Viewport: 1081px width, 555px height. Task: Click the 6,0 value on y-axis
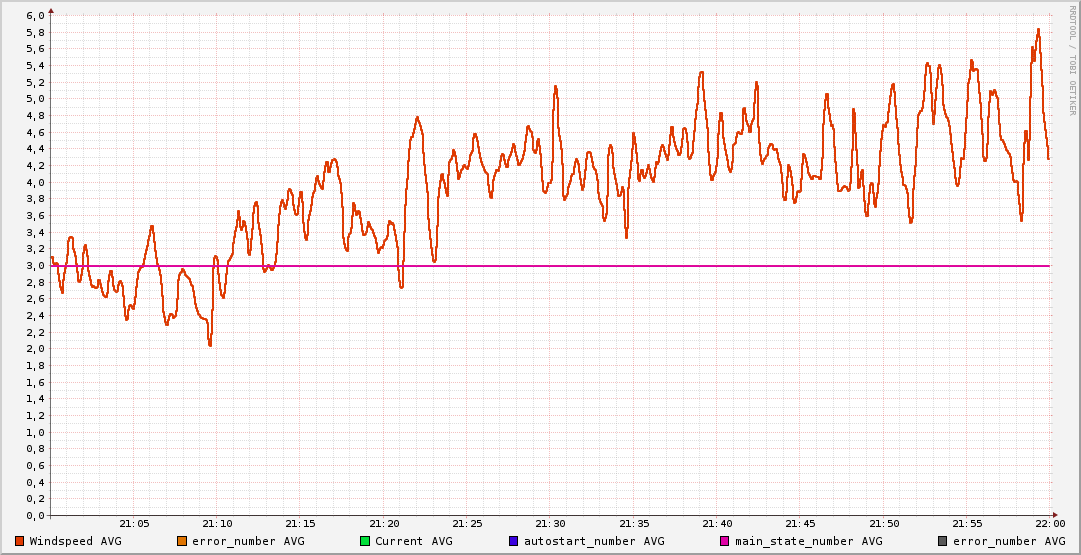point(35,16)
